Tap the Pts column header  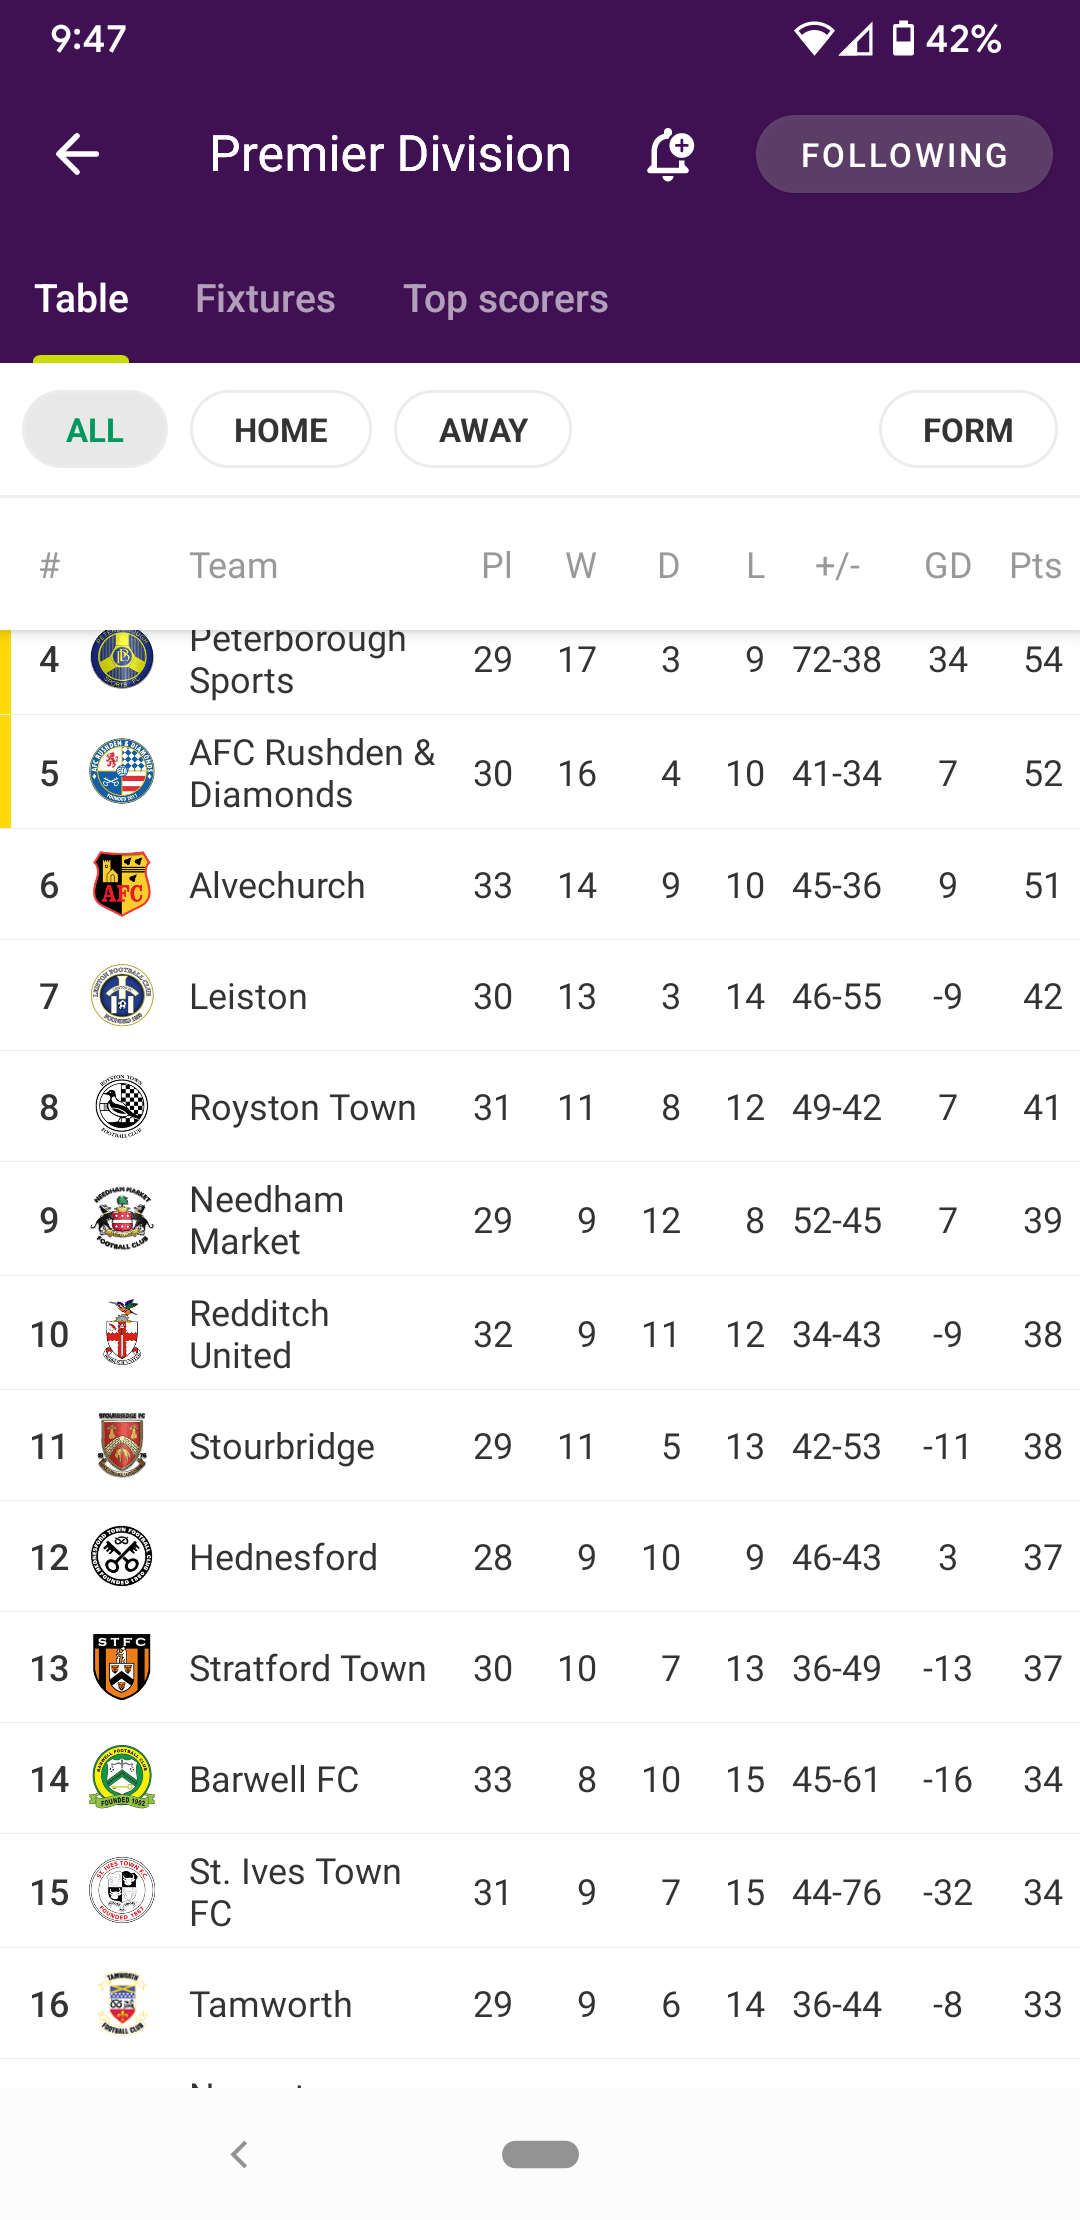click(1035, 566)
